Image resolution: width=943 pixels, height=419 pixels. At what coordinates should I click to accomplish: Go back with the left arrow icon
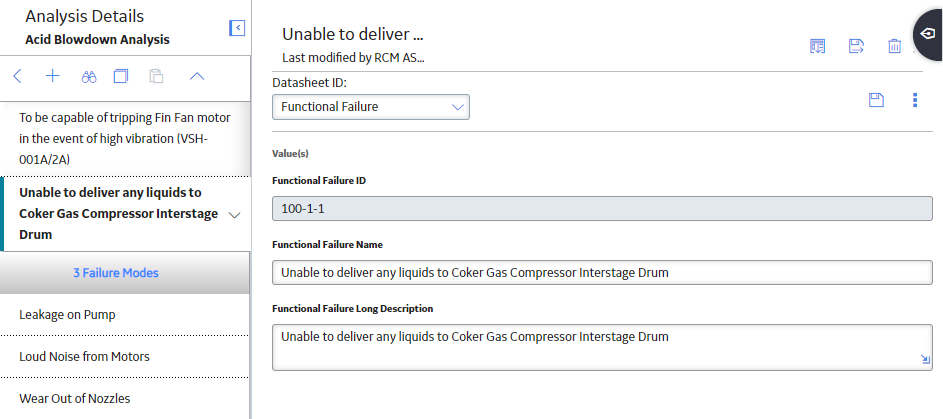coord(17,76)
